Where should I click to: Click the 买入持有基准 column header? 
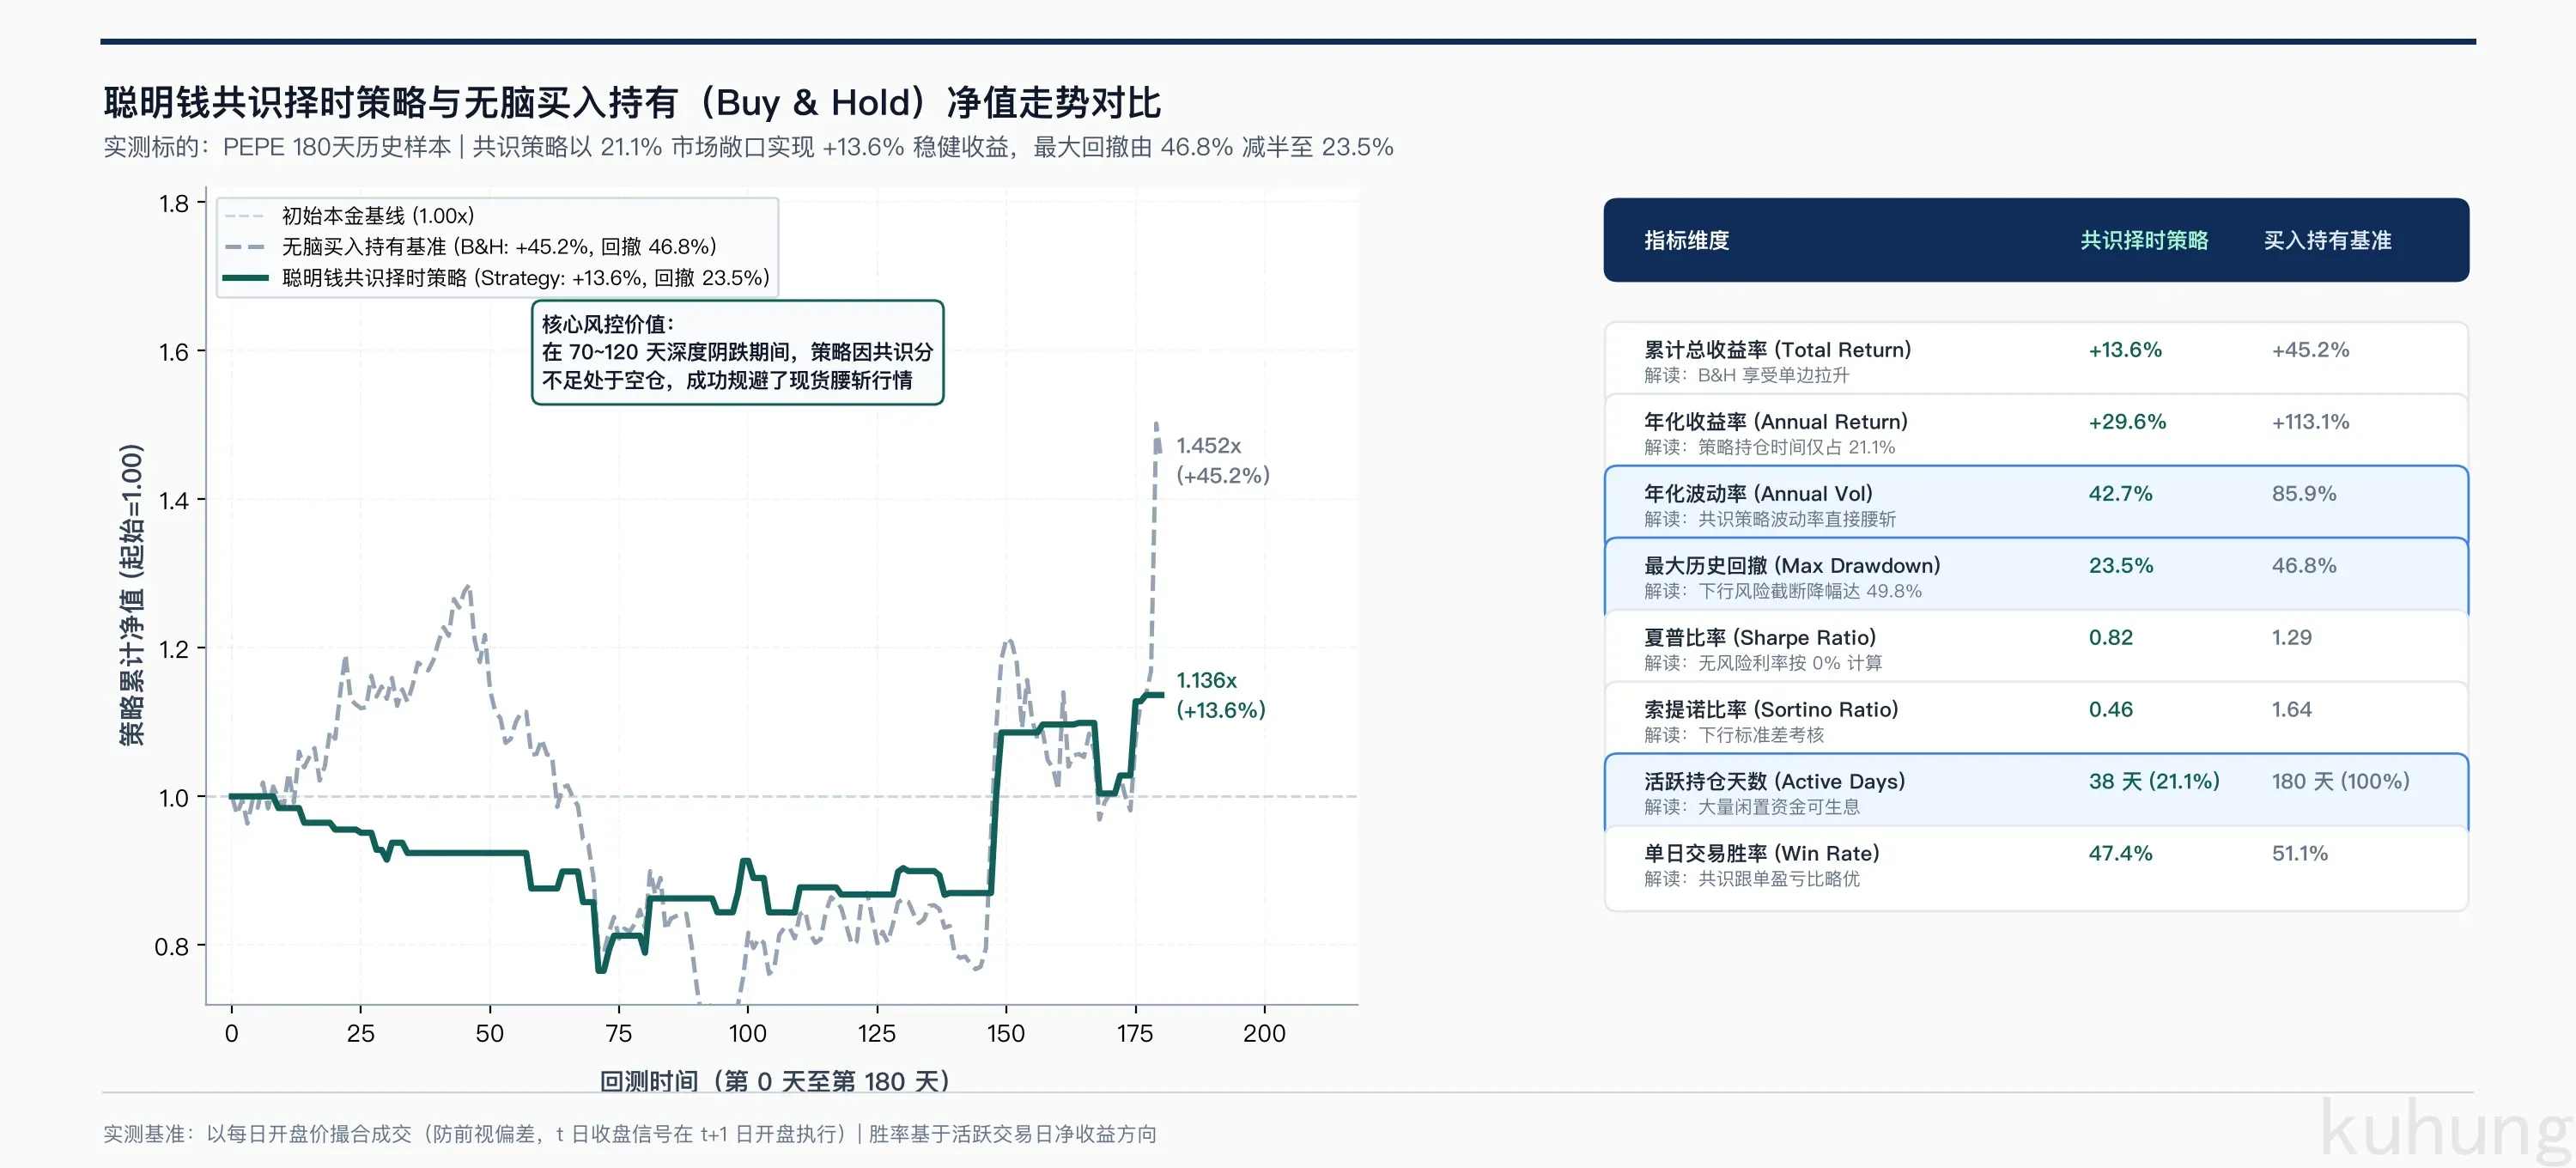tap(2327, 241)
